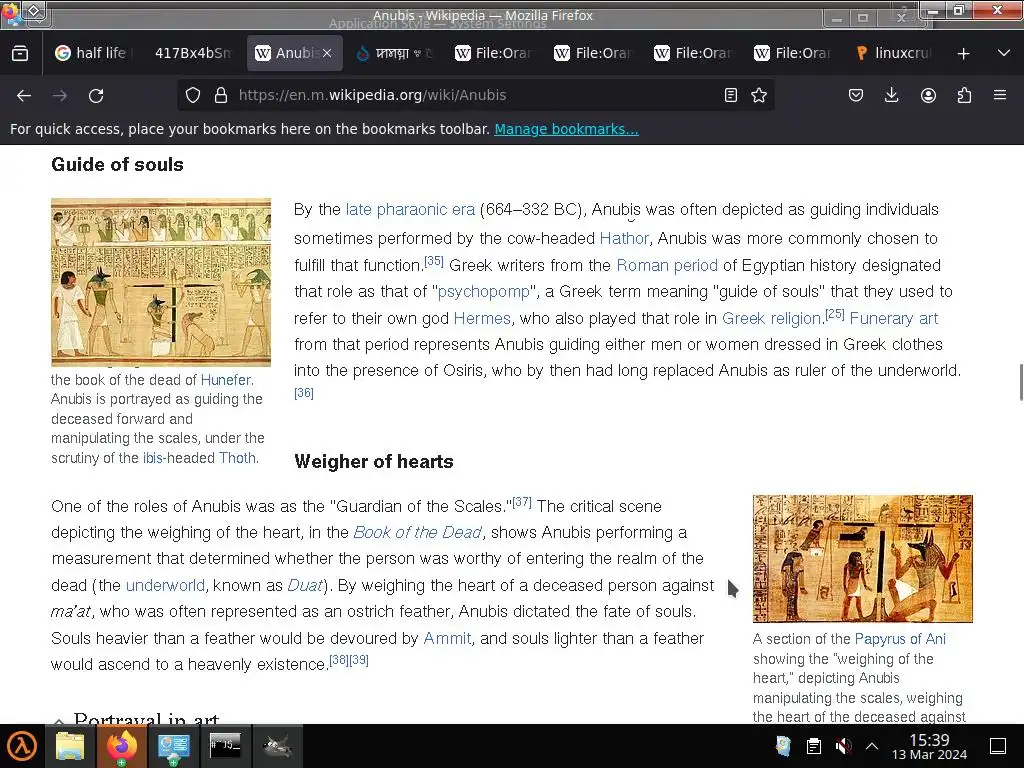Screen dimensions: 1024x768
Task: Jump to citation [36]
Action: tap(304, 392)
